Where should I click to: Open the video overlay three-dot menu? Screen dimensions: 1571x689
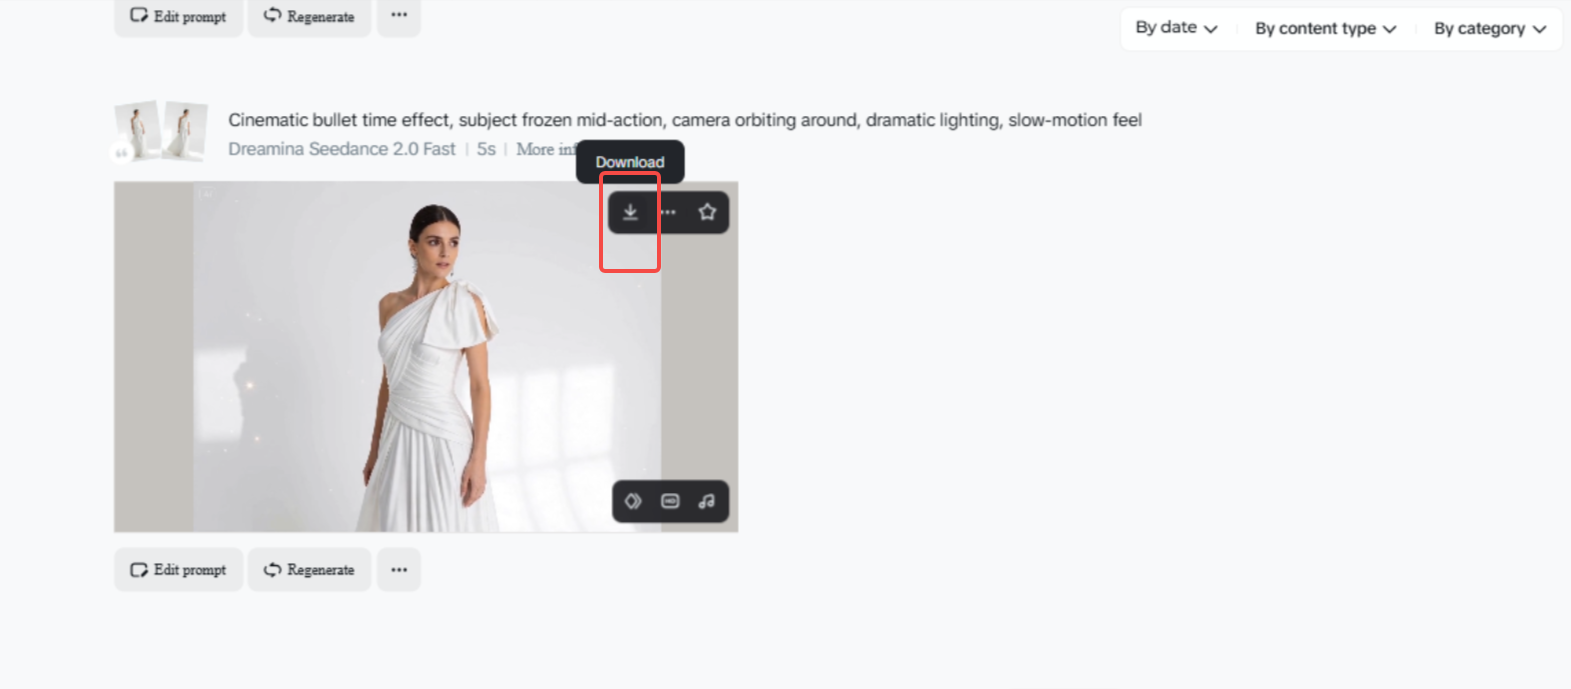click(x=668, y=212)
